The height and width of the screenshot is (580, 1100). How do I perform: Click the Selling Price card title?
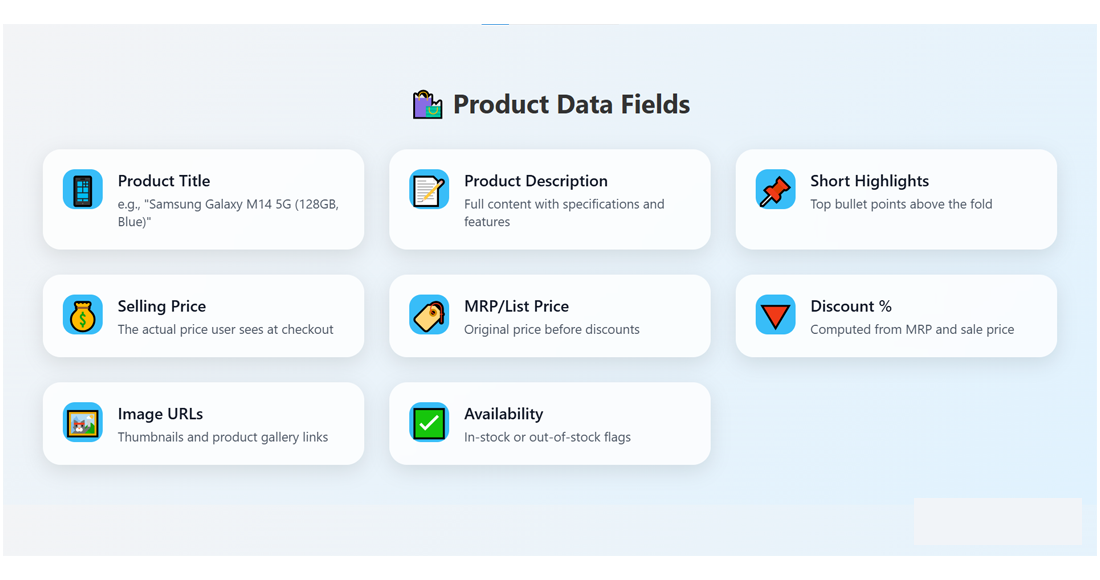pyautogui.click(x=162, y=306)
